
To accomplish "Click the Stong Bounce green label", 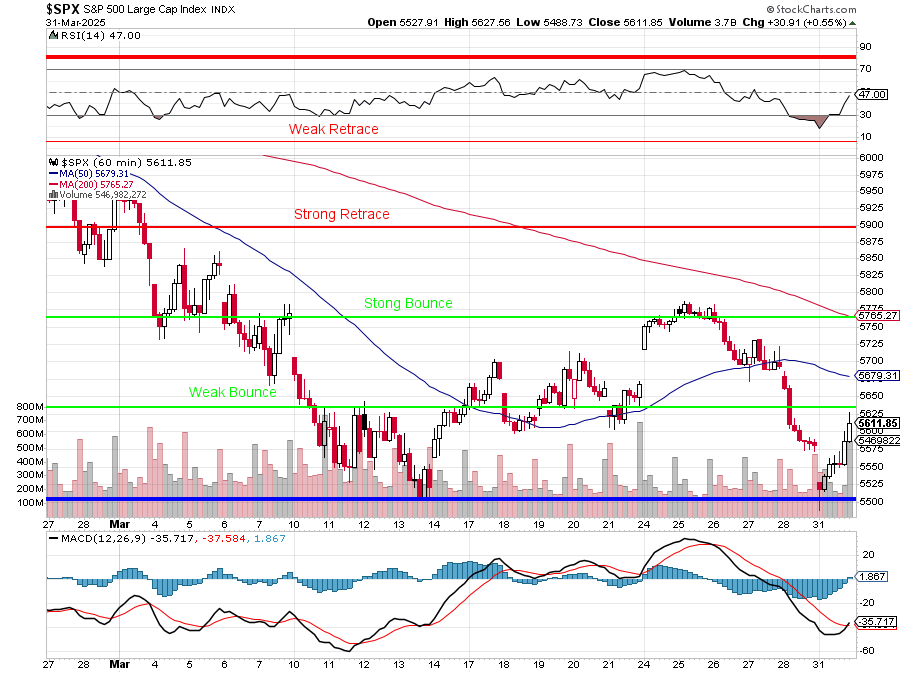I will [407, 303].
